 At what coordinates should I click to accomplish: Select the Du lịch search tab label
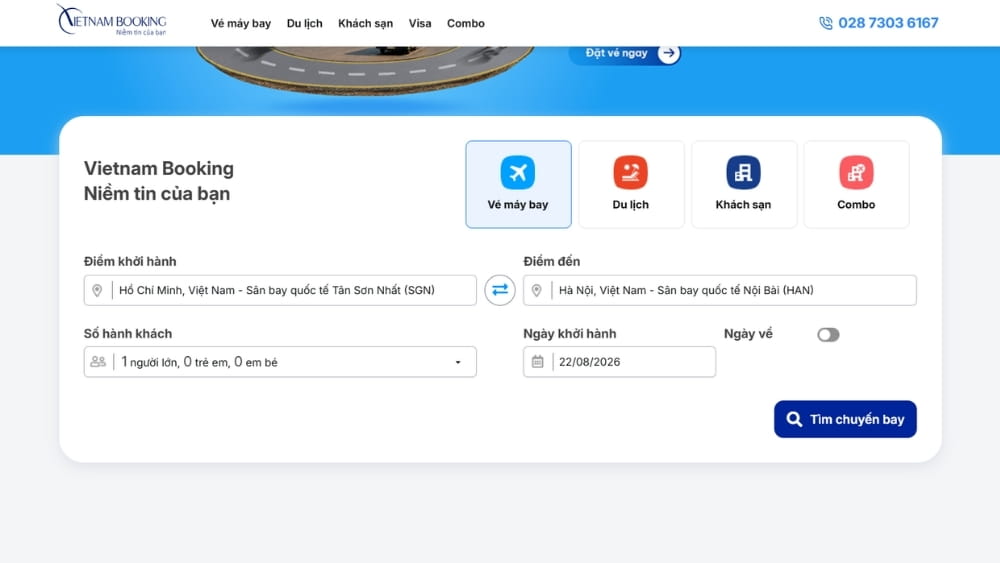point(631,205)
